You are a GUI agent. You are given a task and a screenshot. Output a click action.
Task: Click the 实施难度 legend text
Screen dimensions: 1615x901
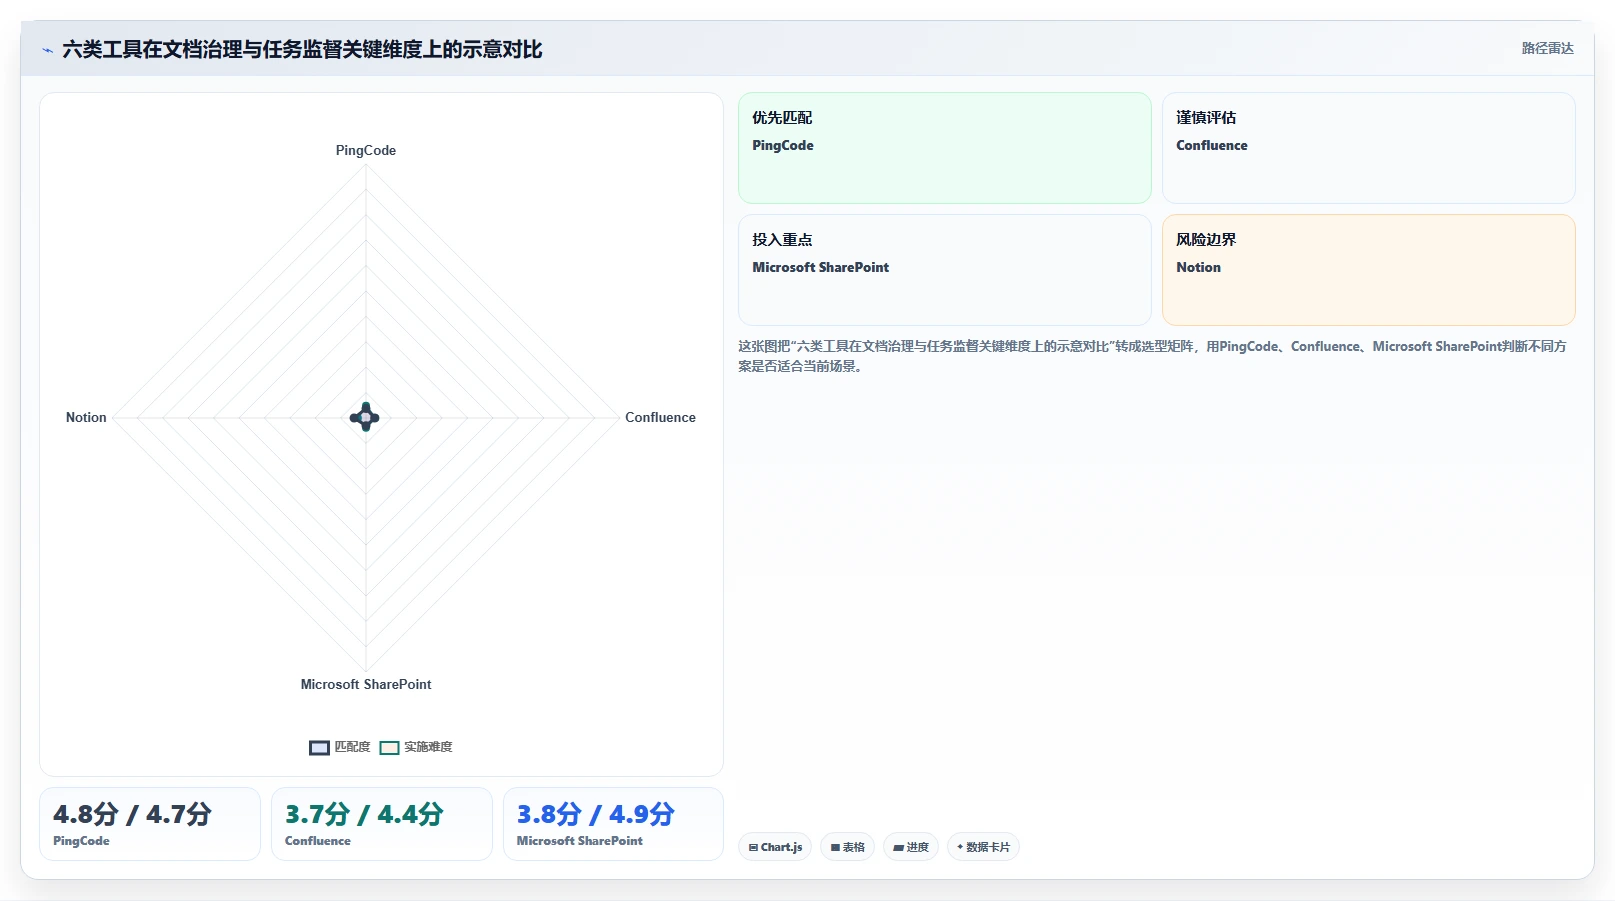pyautogui.click(x=428, y=747)
